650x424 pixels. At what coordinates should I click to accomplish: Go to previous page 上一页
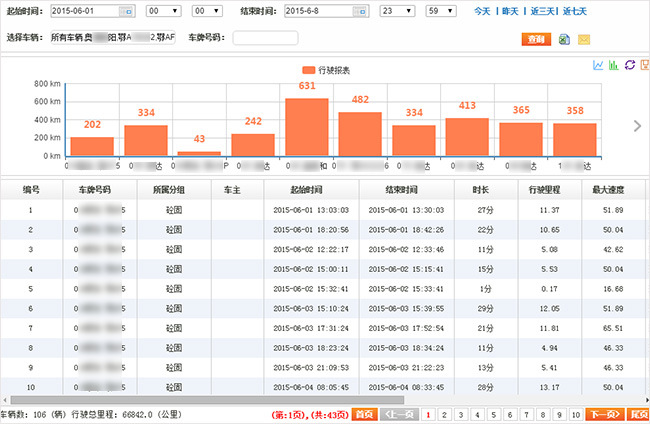point(399,414)
